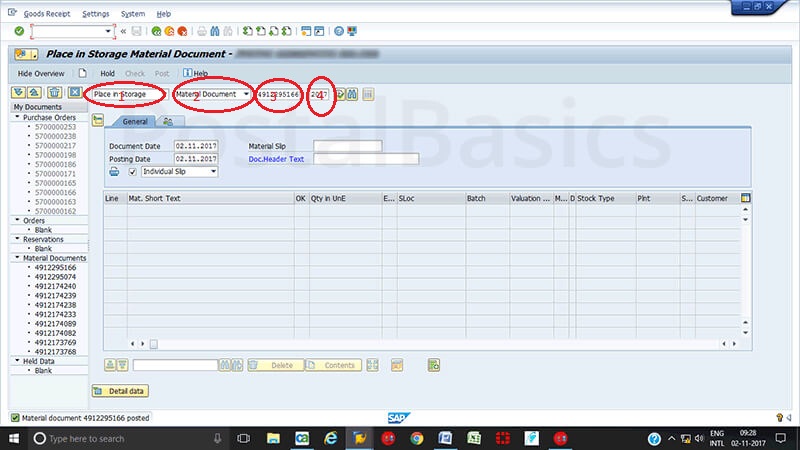Click the blue Help question mark toolbar icon
800x450 pixels.
pos(341,31)
